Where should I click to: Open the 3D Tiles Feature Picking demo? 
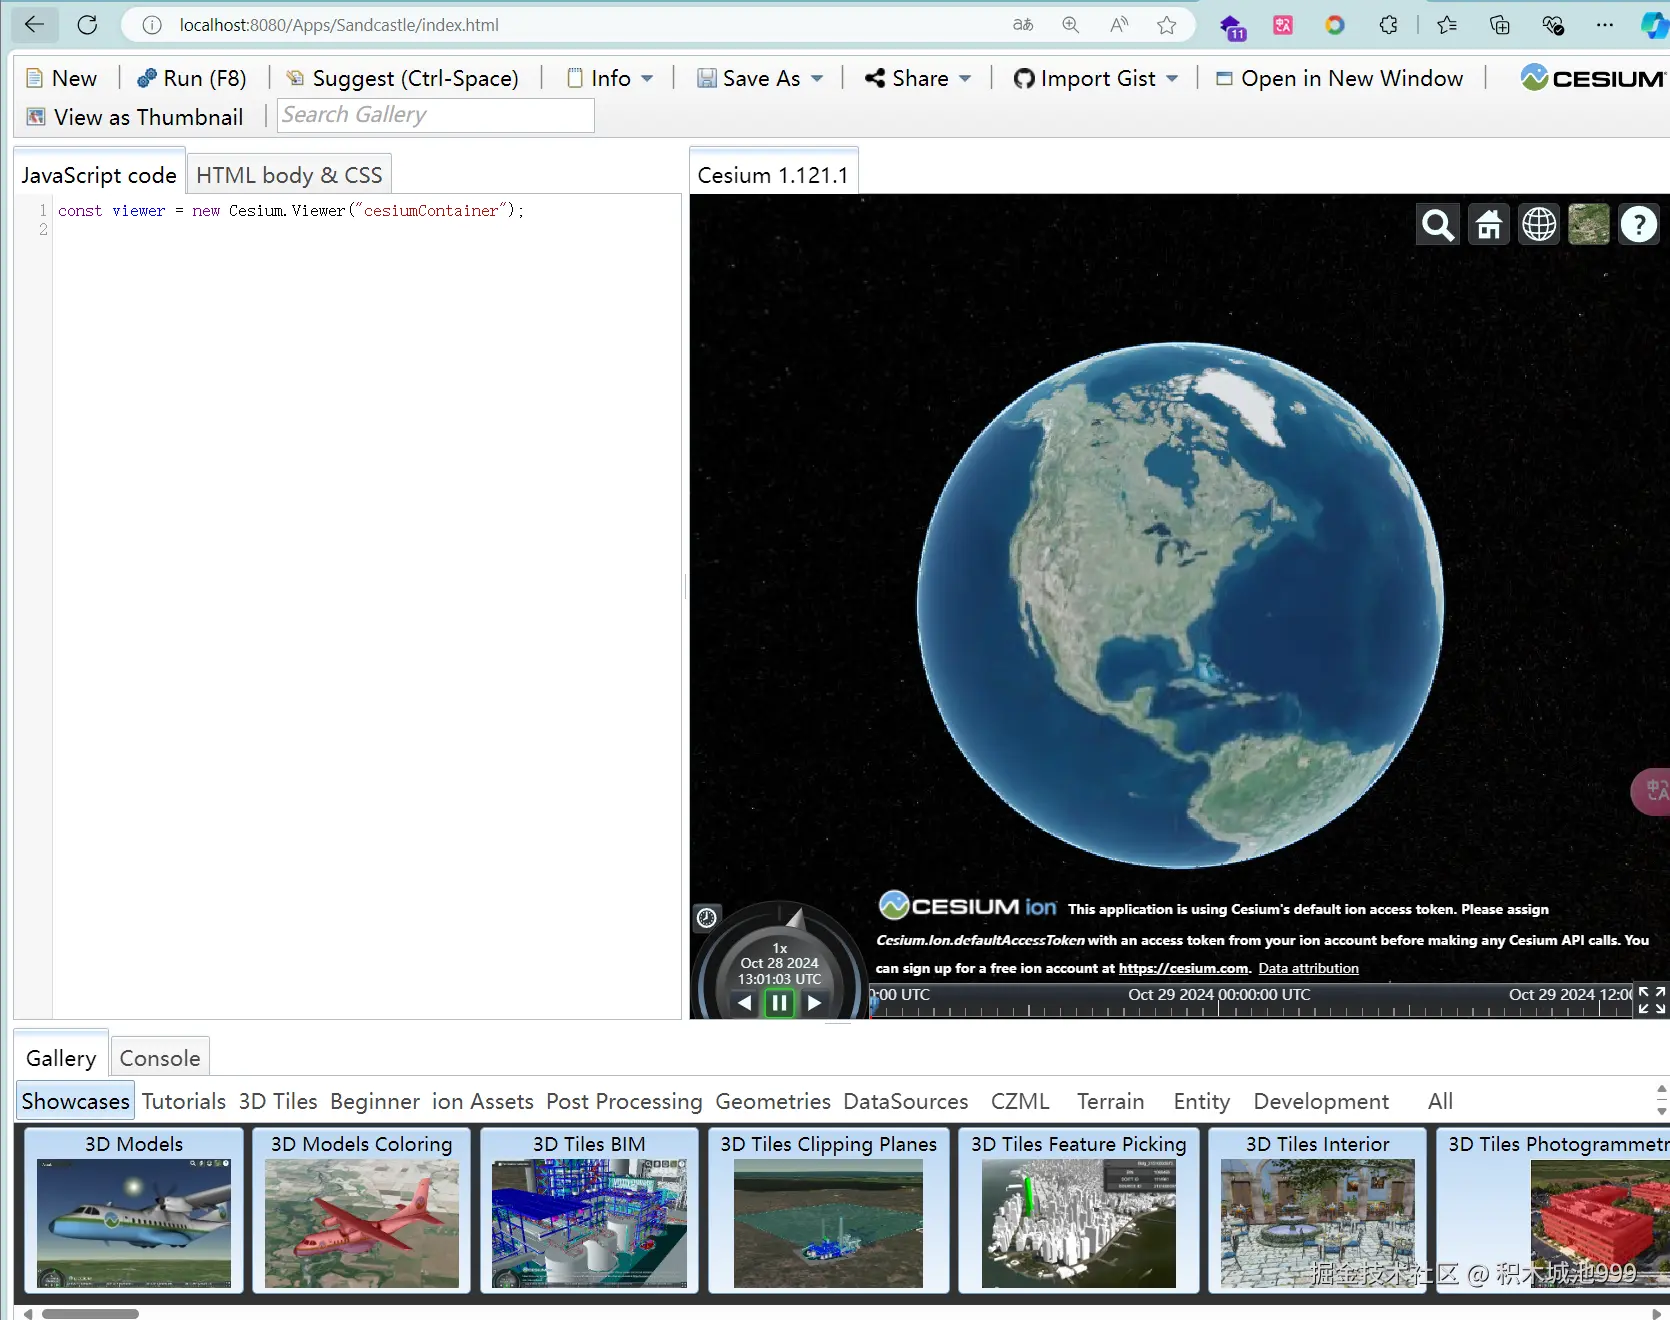point(1079,1210)
